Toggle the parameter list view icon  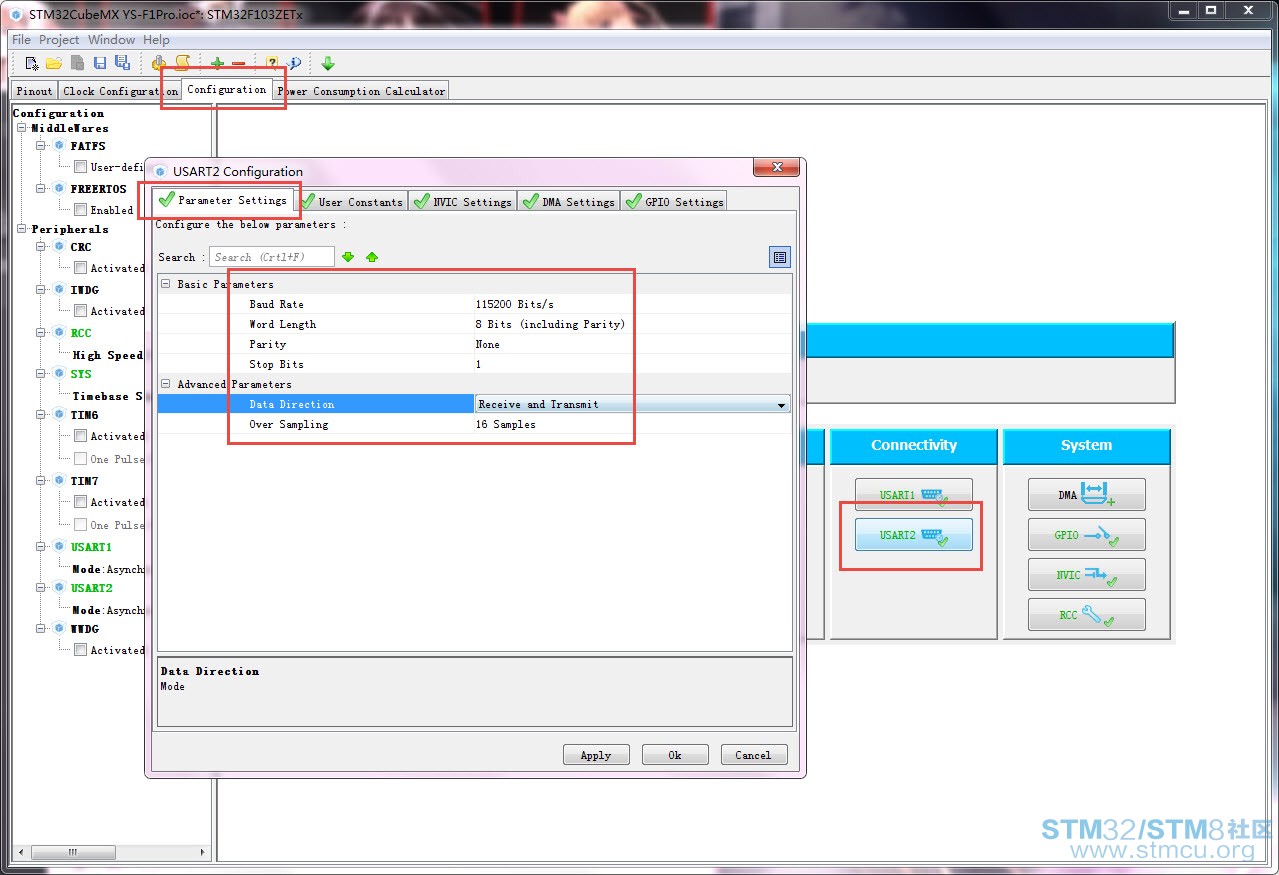point(779,257)
